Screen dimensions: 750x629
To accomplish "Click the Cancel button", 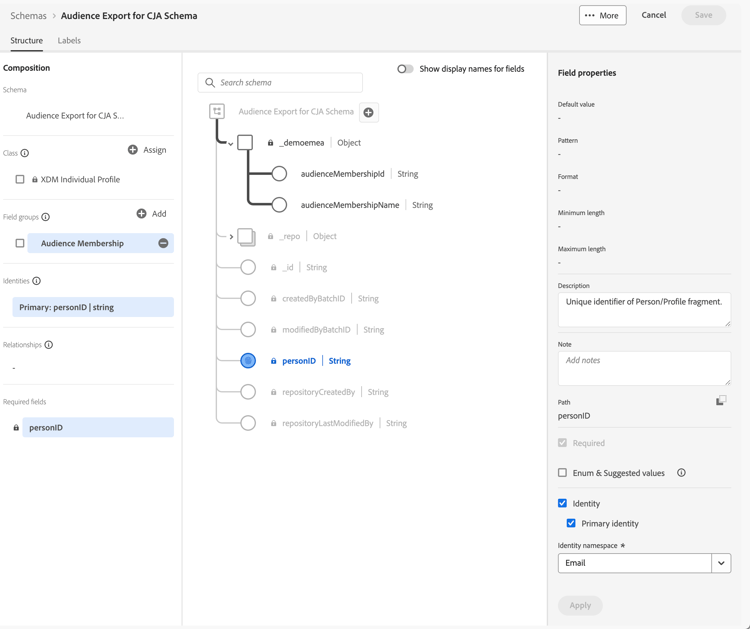I will (x=654, y=15).
